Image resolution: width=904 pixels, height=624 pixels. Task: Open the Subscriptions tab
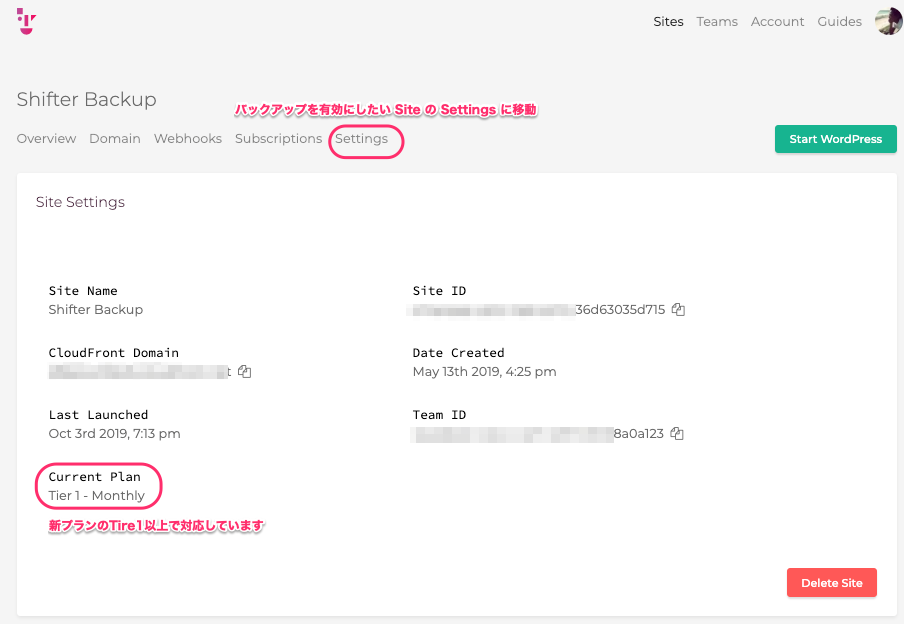(278, 138)
